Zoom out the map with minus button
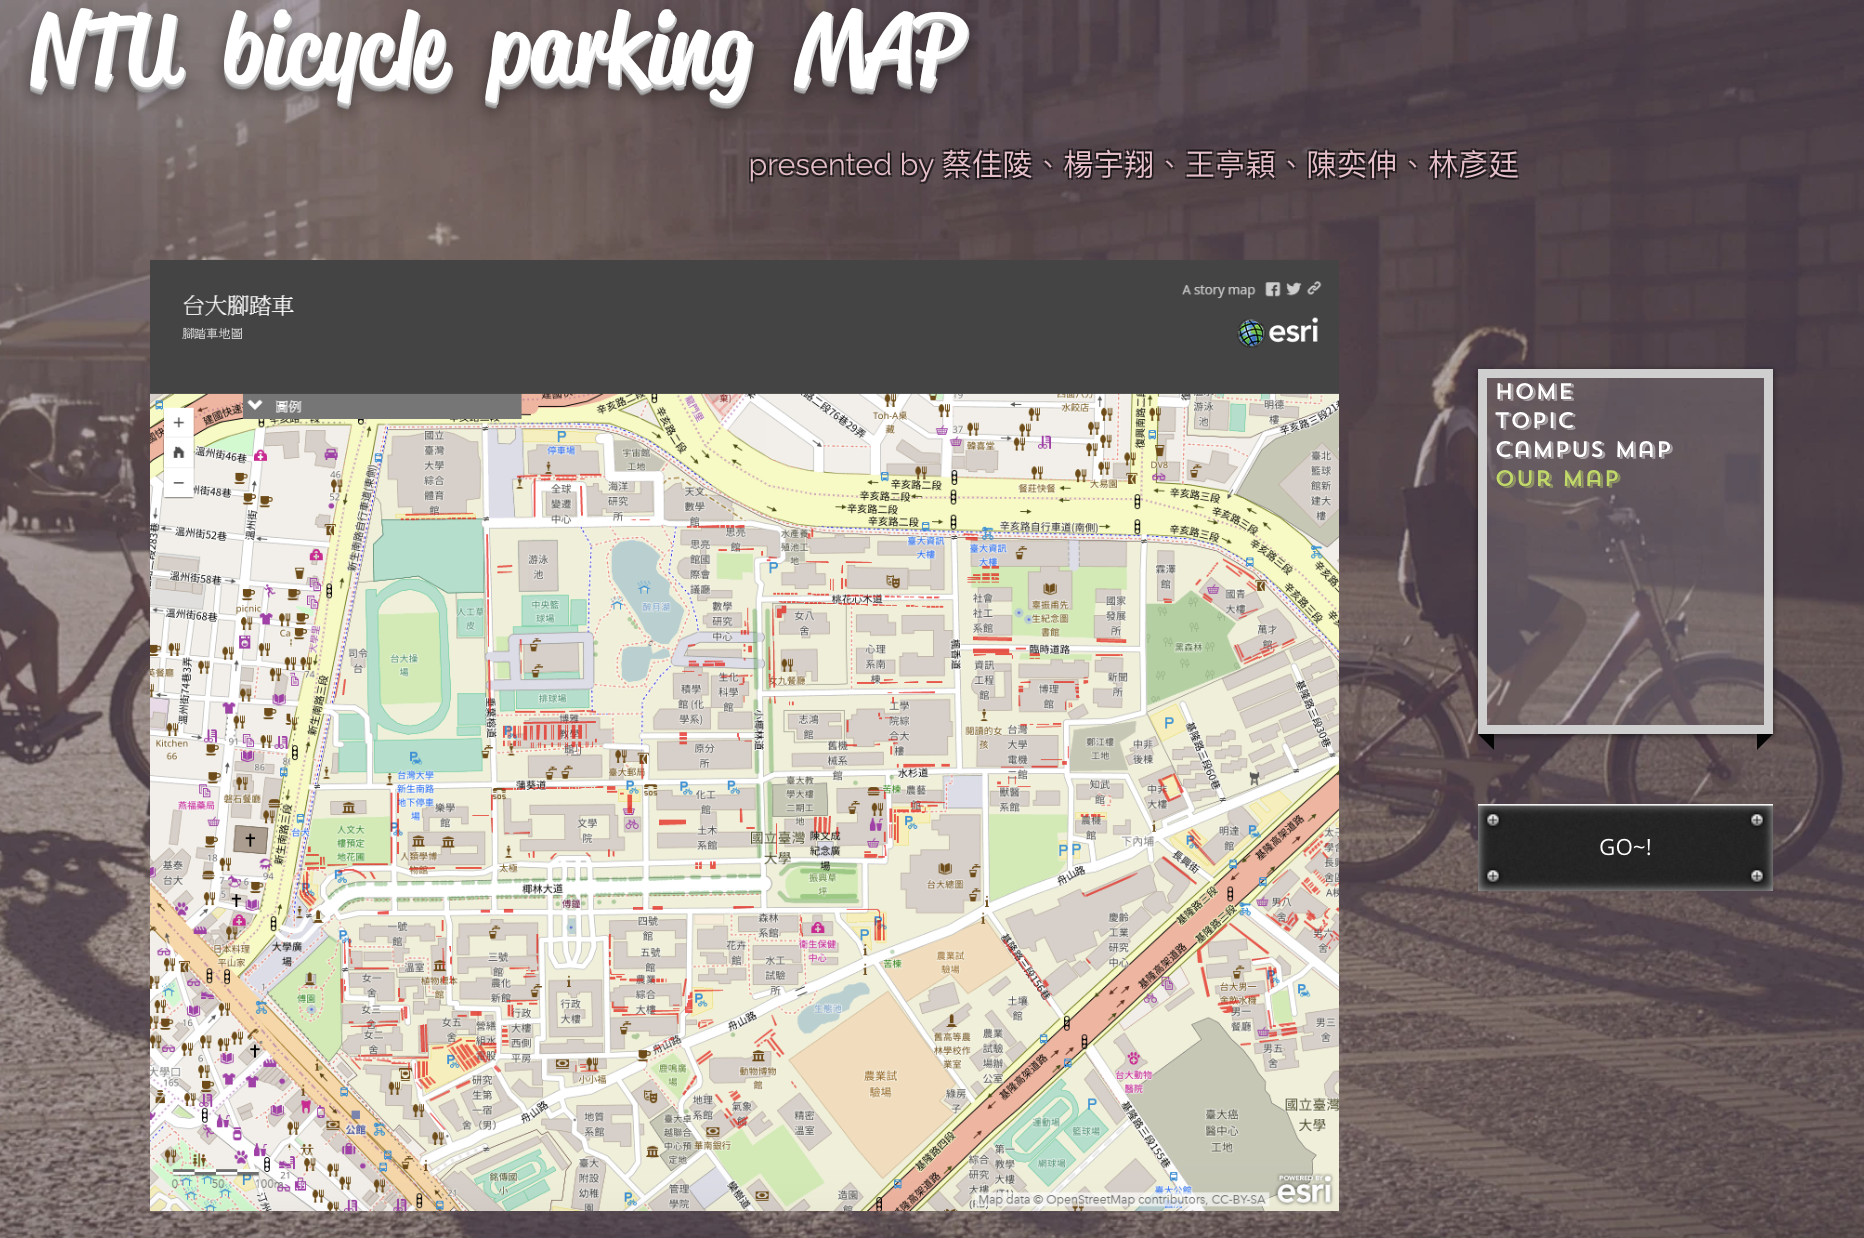The image size is (1864, 1238). pyautogui.click(x=178, y=483)
